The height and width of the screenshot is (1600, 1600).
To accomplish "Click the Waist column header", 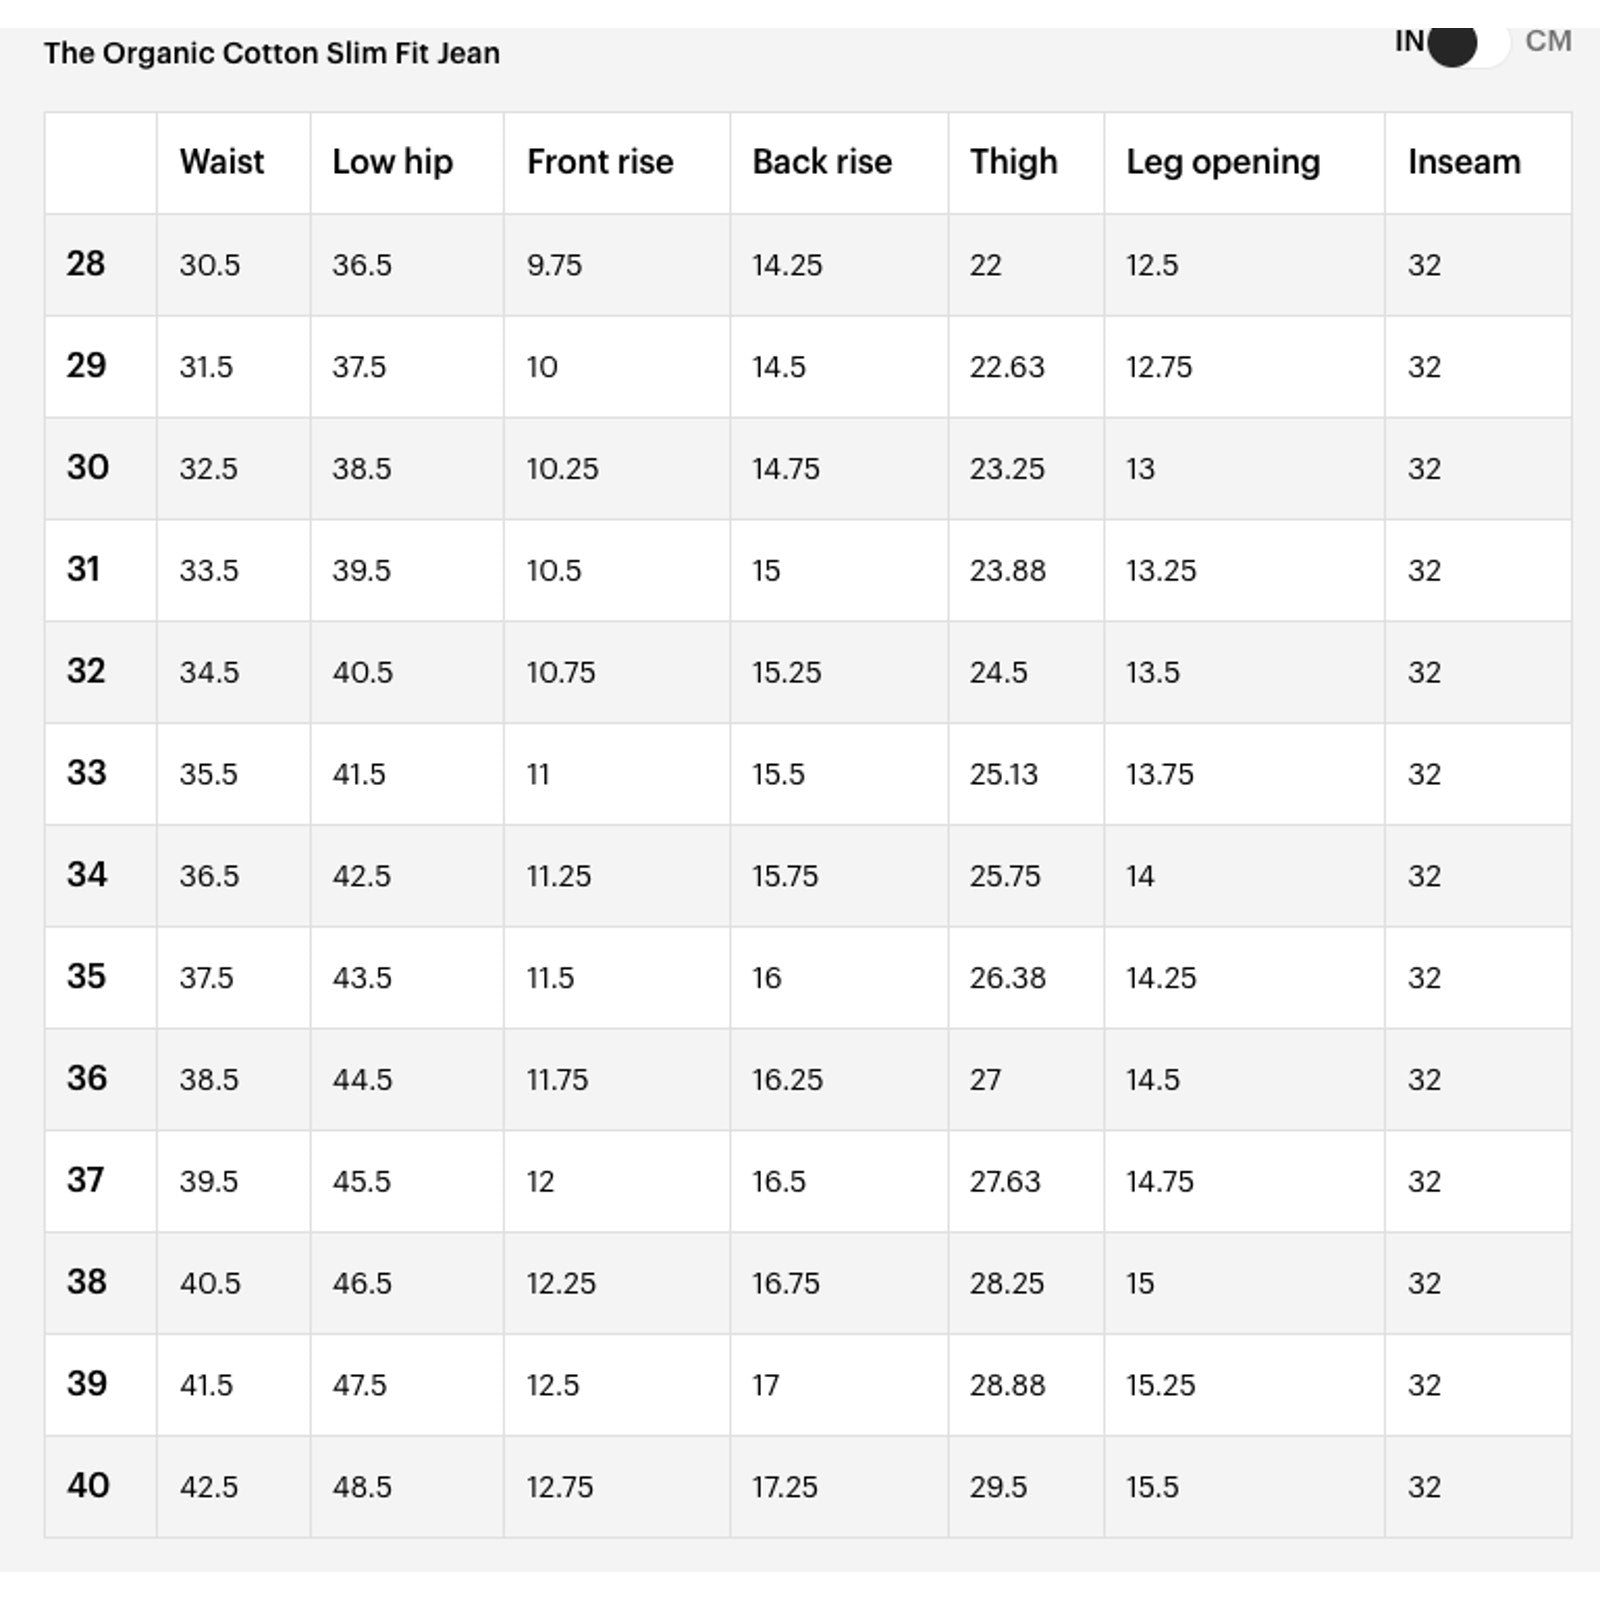I will point(222,162).
